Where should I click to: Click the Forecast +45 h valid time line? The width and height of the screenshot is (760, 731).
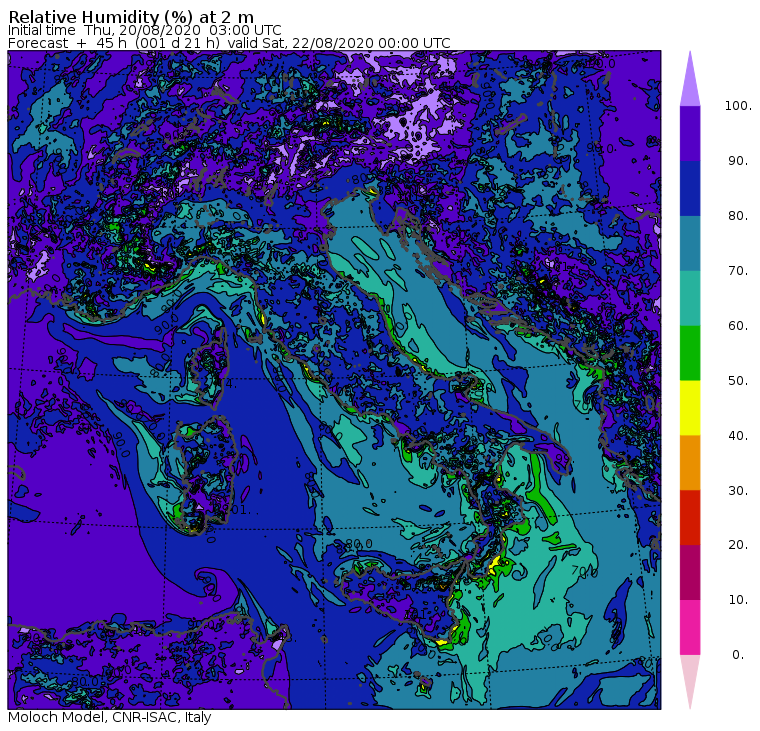point(229,43)
